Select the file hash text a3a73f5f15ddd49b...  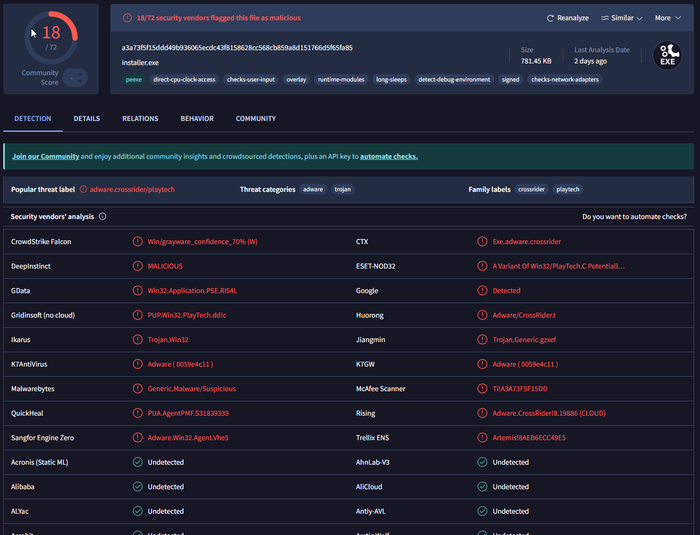pos(237,48)
